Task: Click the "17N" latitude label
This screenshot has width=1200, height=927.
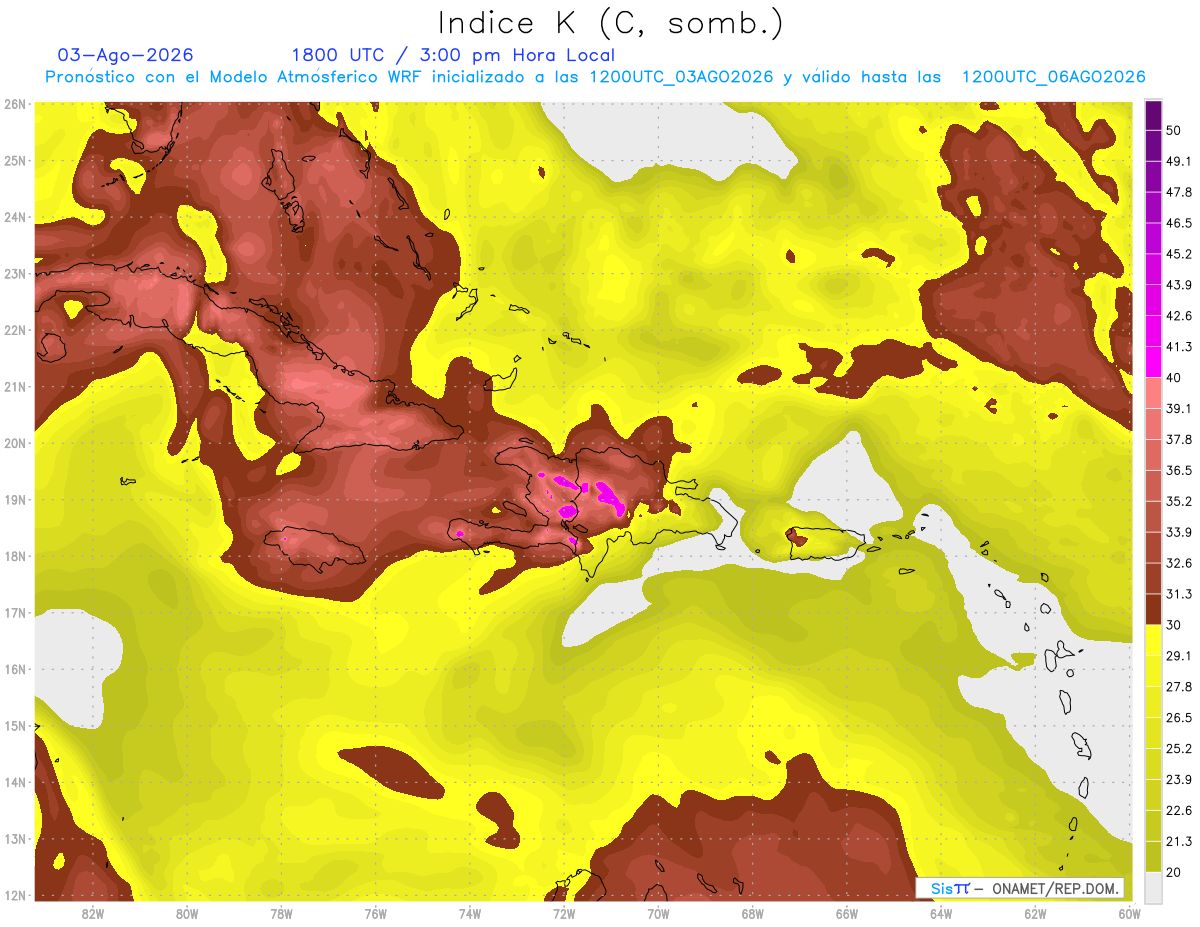Action: 14,612
